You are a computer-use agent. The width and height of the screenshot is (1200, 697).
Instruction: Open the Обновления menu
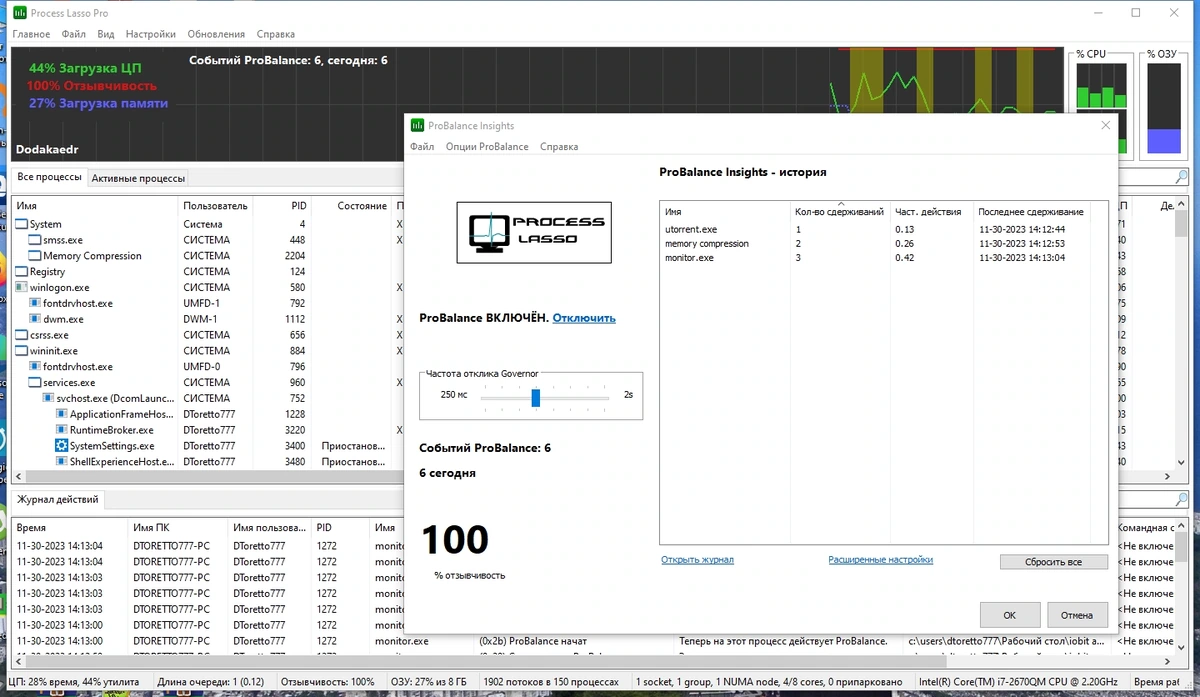[x=216, y=34]
